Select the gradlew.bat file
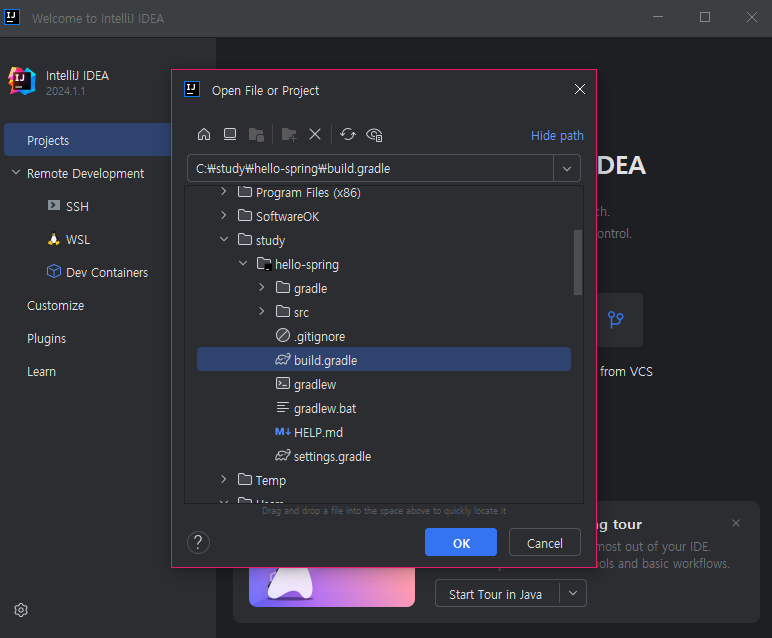 (x=384, y=408)
